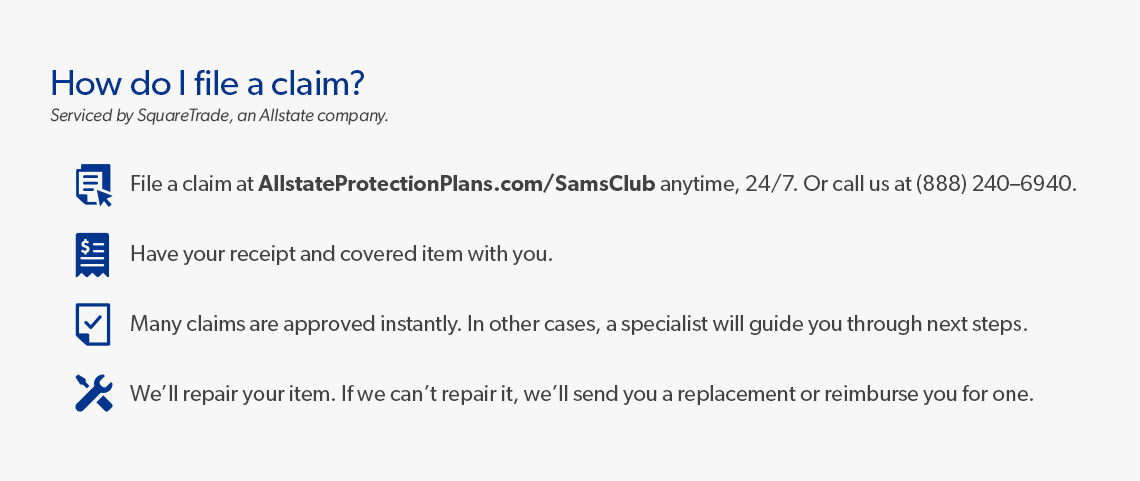The width and height of the screenshot is (1140, 481).
Task: Click the wrench and screwdriver repair icon
Action: [x=94, y=393]
